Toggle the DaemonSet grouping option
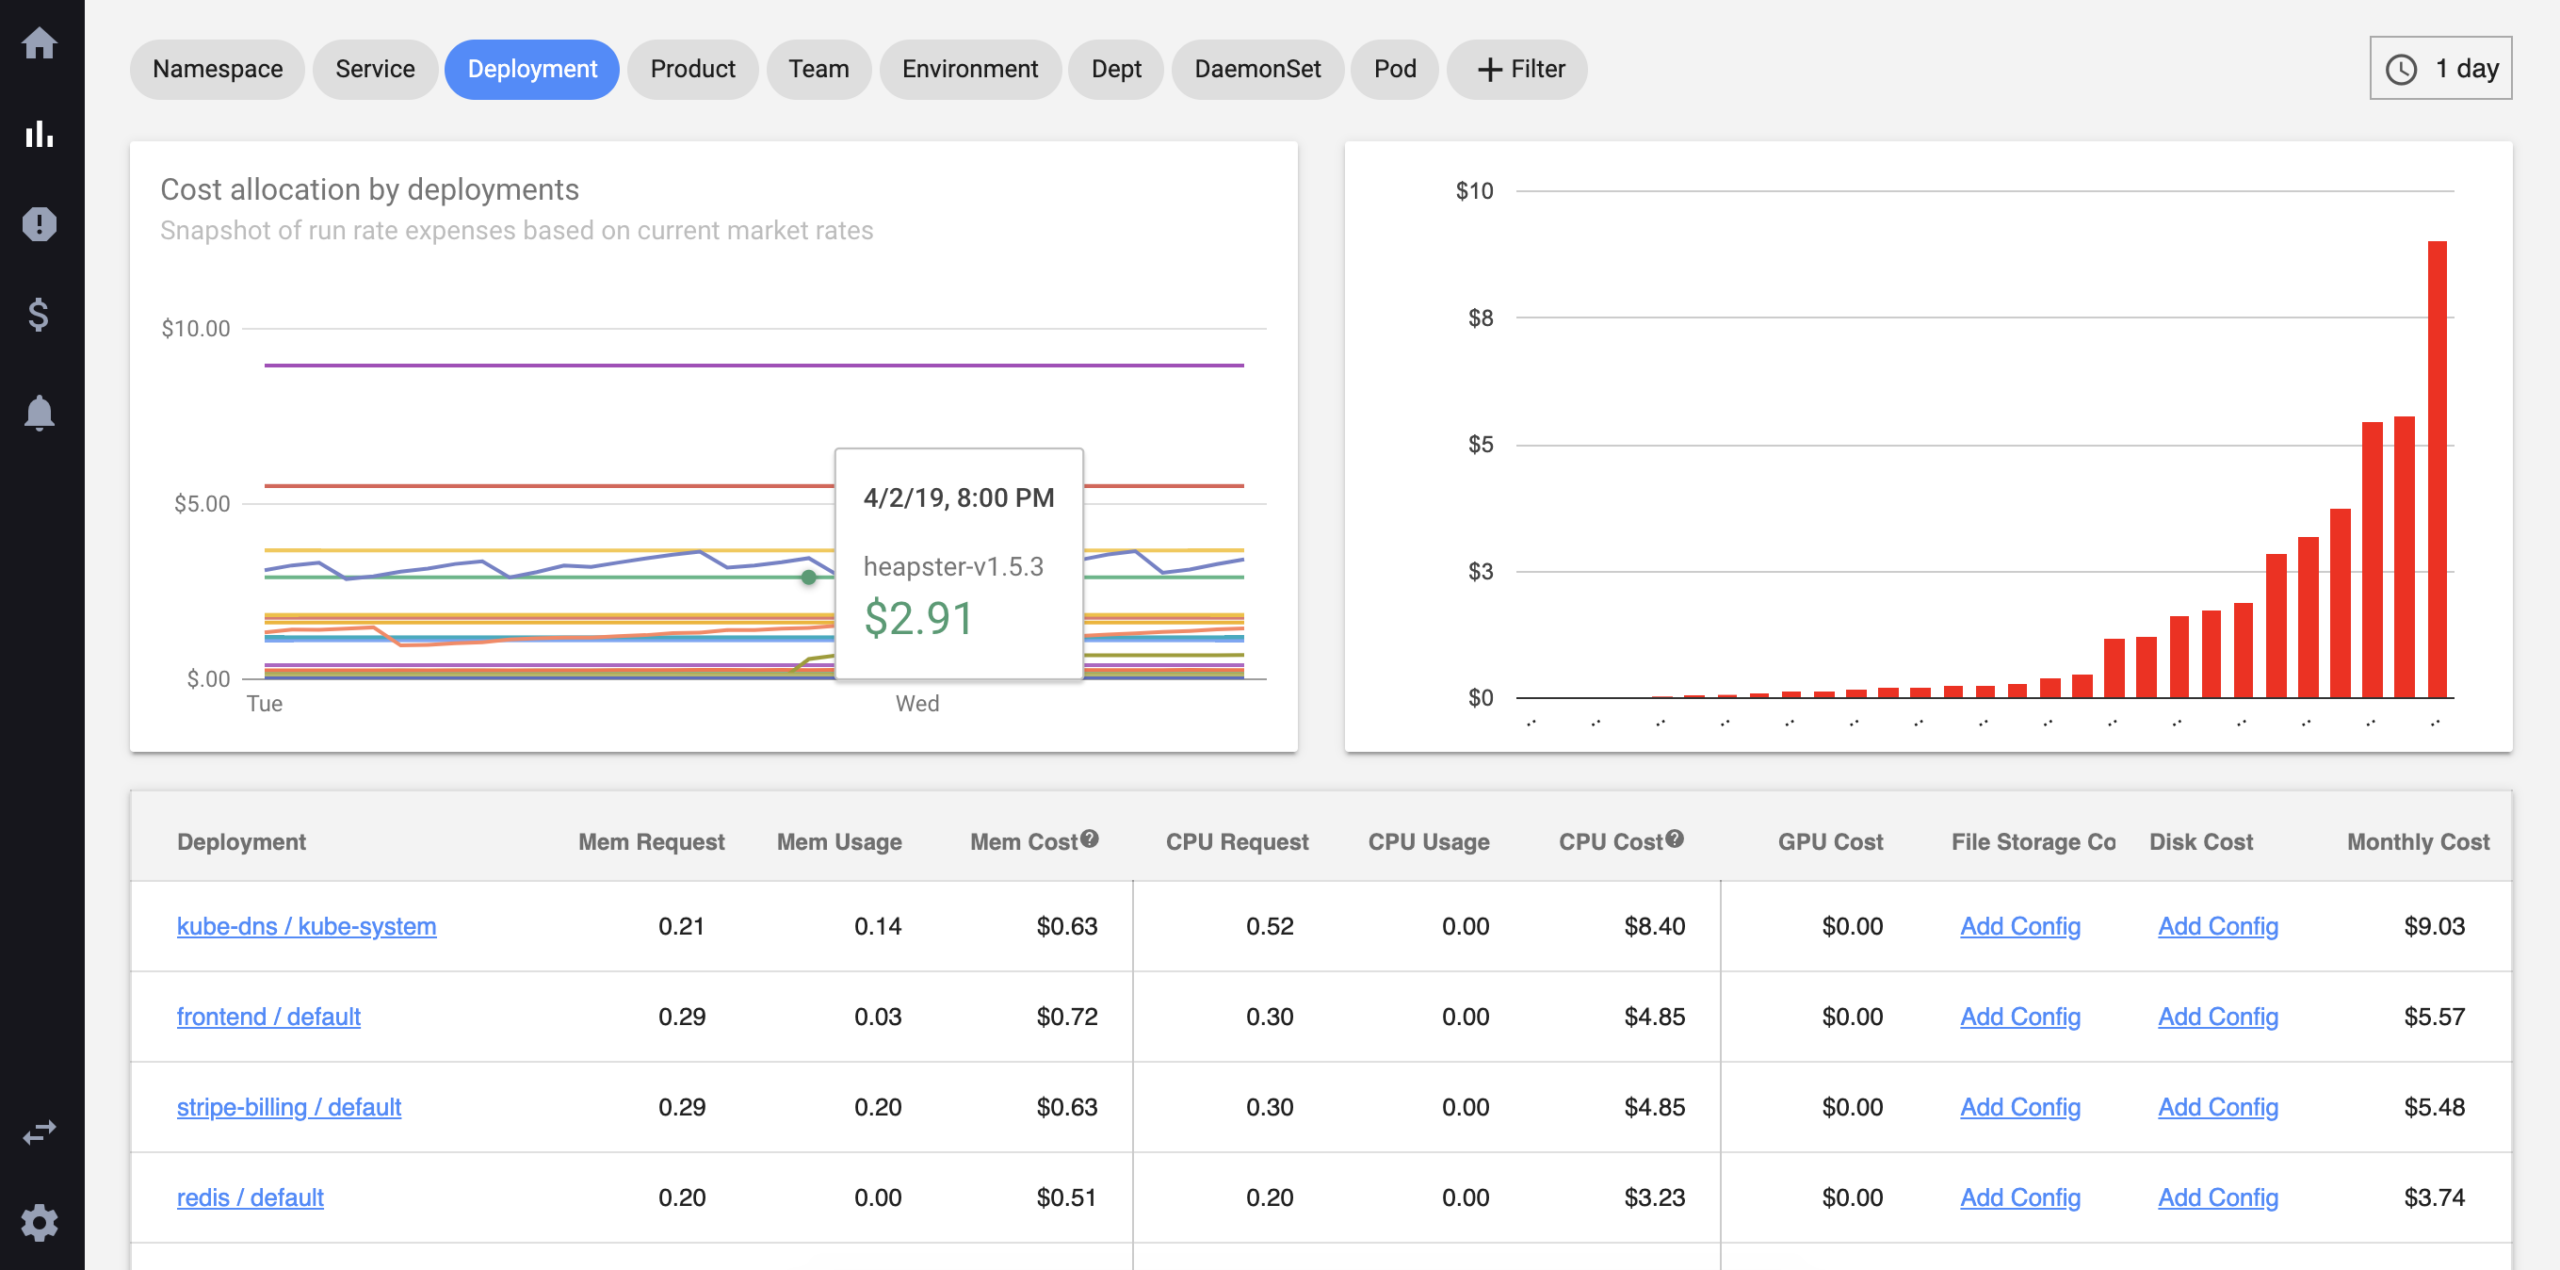The width and height of the screenshot is (2560, 1270). click(1254, 67)
